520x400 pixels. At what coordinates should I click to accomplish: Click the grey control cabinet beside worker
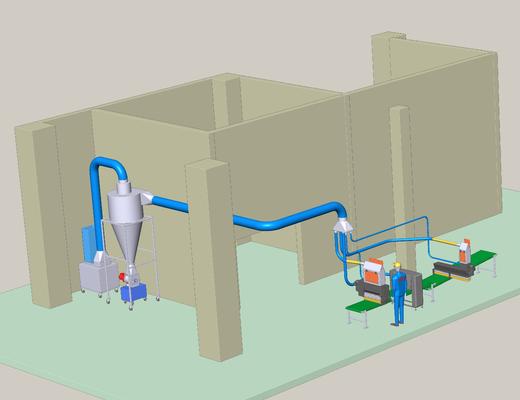click(415, 287)
